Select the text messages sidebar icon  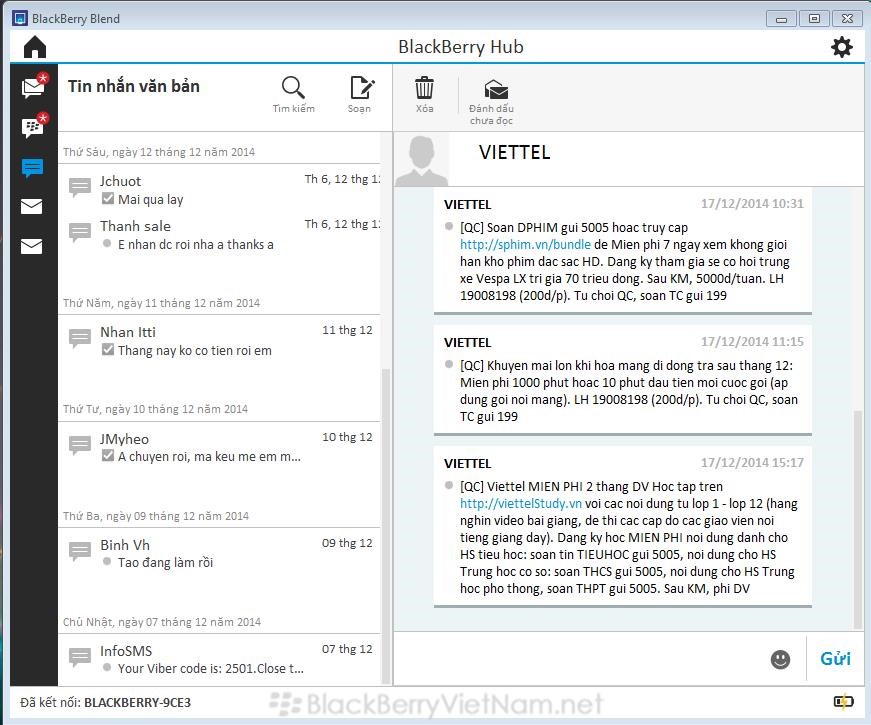tap(33, 168)
